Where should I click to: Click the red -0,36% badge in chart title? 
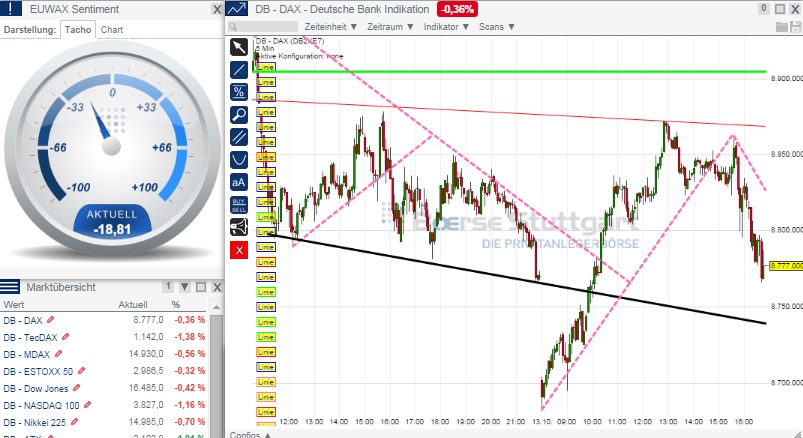[457, 9]
